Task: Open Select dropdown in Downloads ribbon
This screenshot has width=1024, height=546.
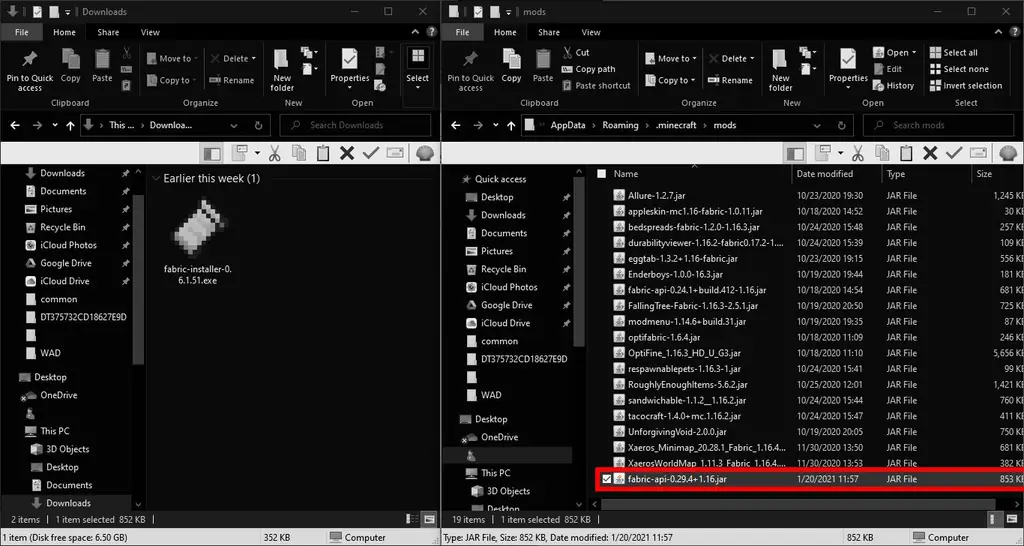Action: pyautogui.click(x=417, y=68)
